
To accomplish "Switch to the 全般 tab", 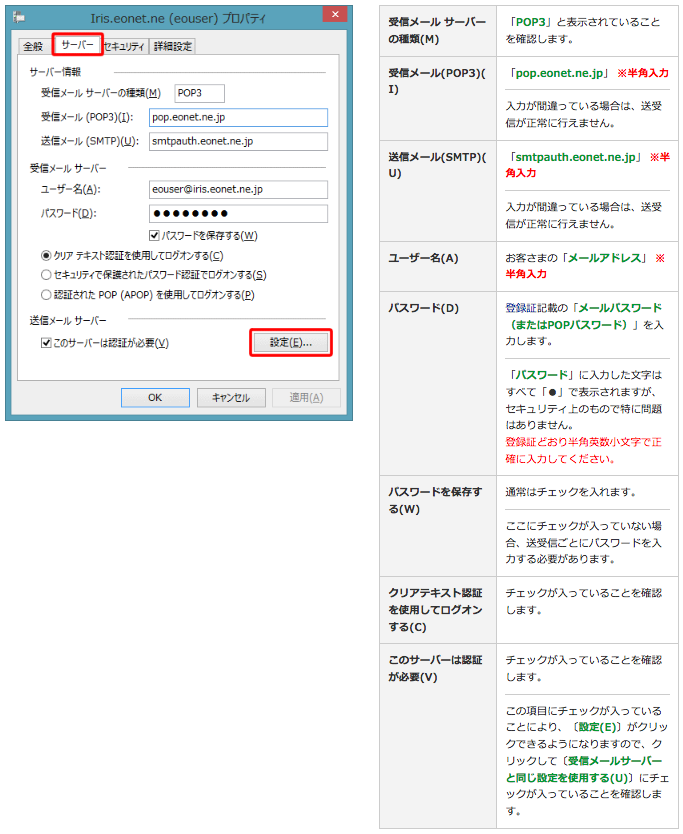I will point(33,47).
